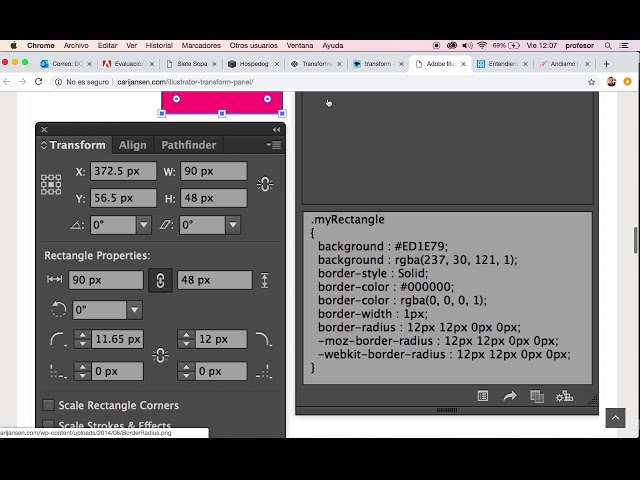This screenshot has width=640, height=480.
Task: Click the page vertical scrollbar
Action: (636, 240)
